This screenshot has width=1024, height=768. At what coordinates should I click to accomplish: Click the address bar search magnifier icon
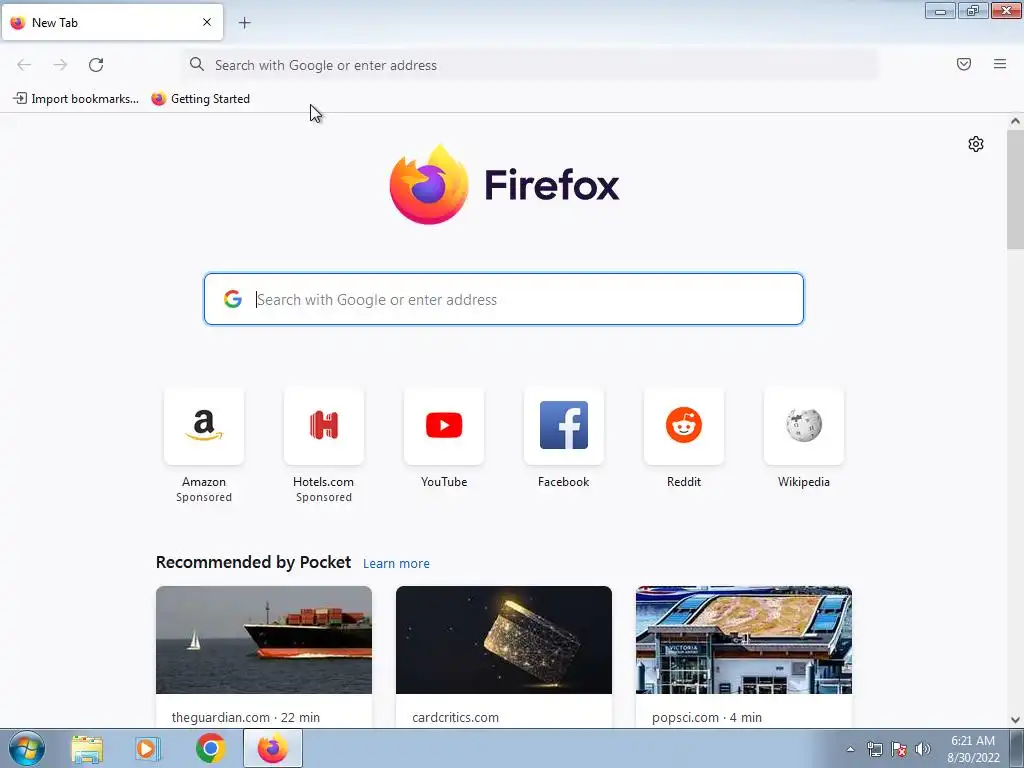click(x=197, y=64)
